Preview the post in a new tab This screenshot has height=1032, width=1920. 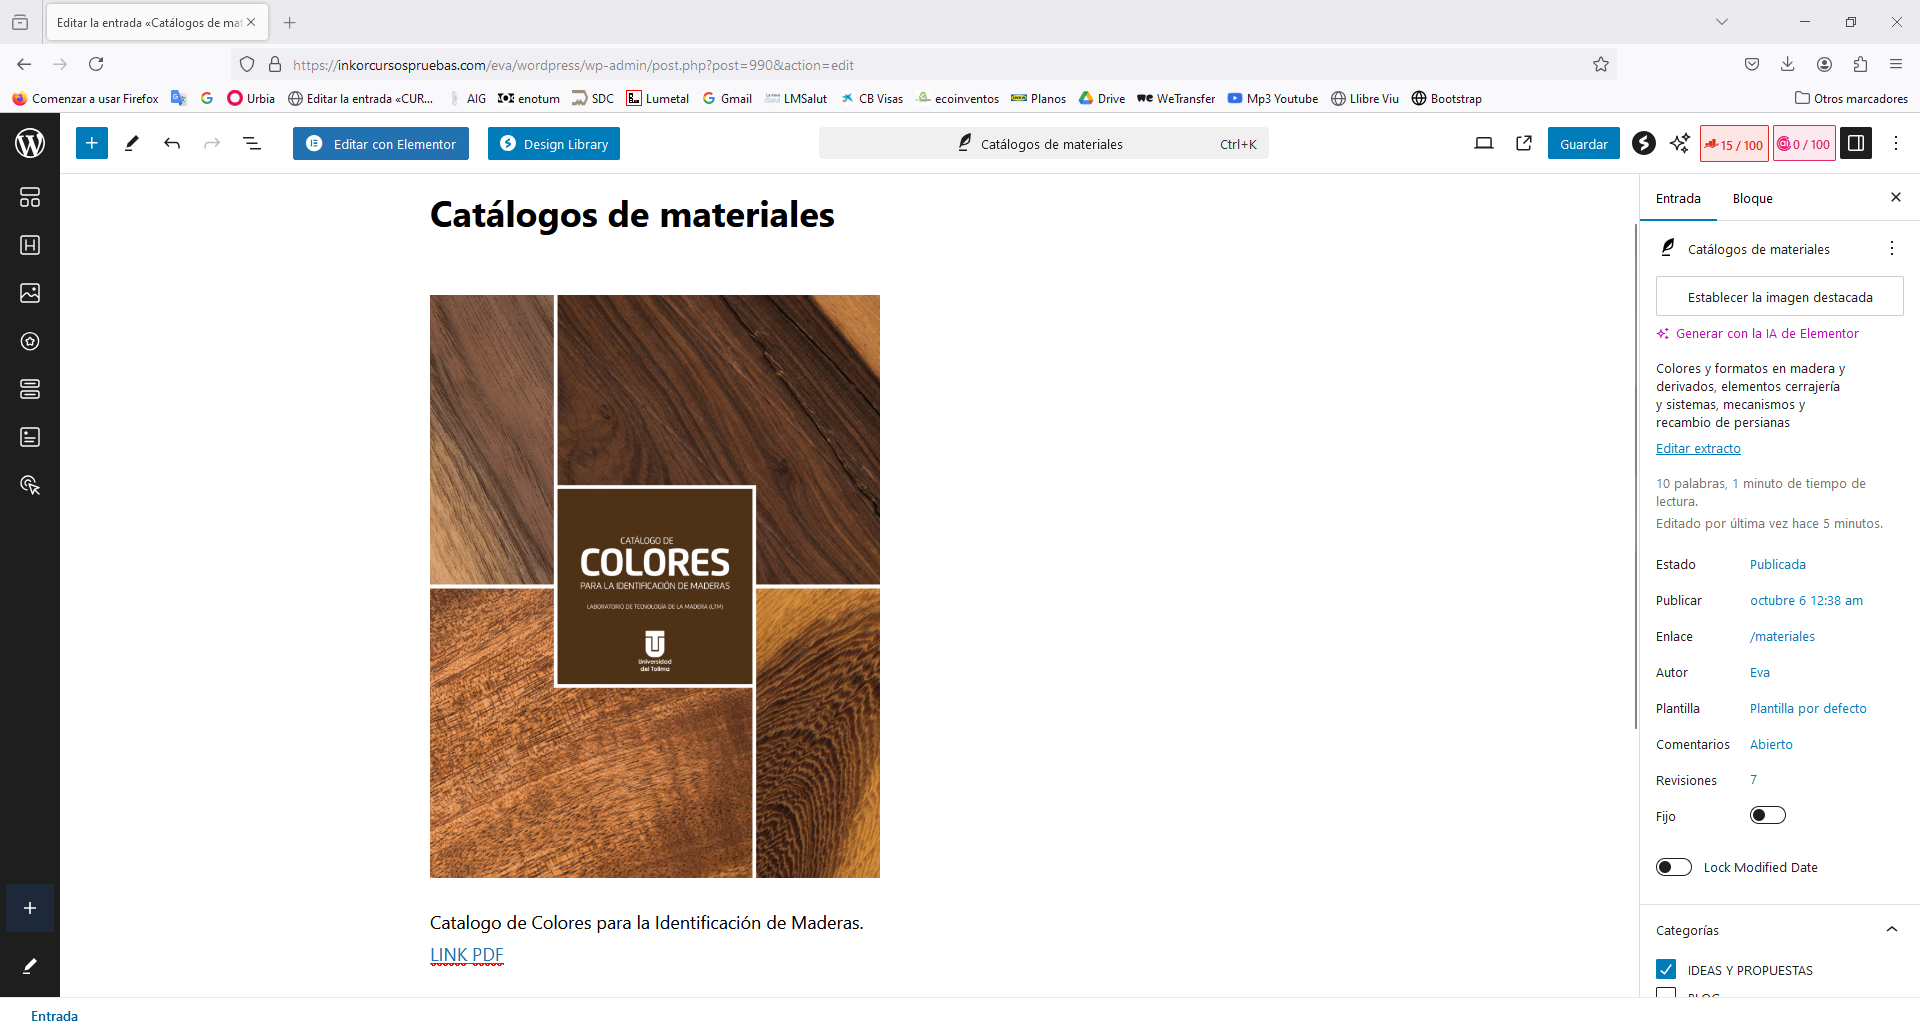(x=1524, y=143)
